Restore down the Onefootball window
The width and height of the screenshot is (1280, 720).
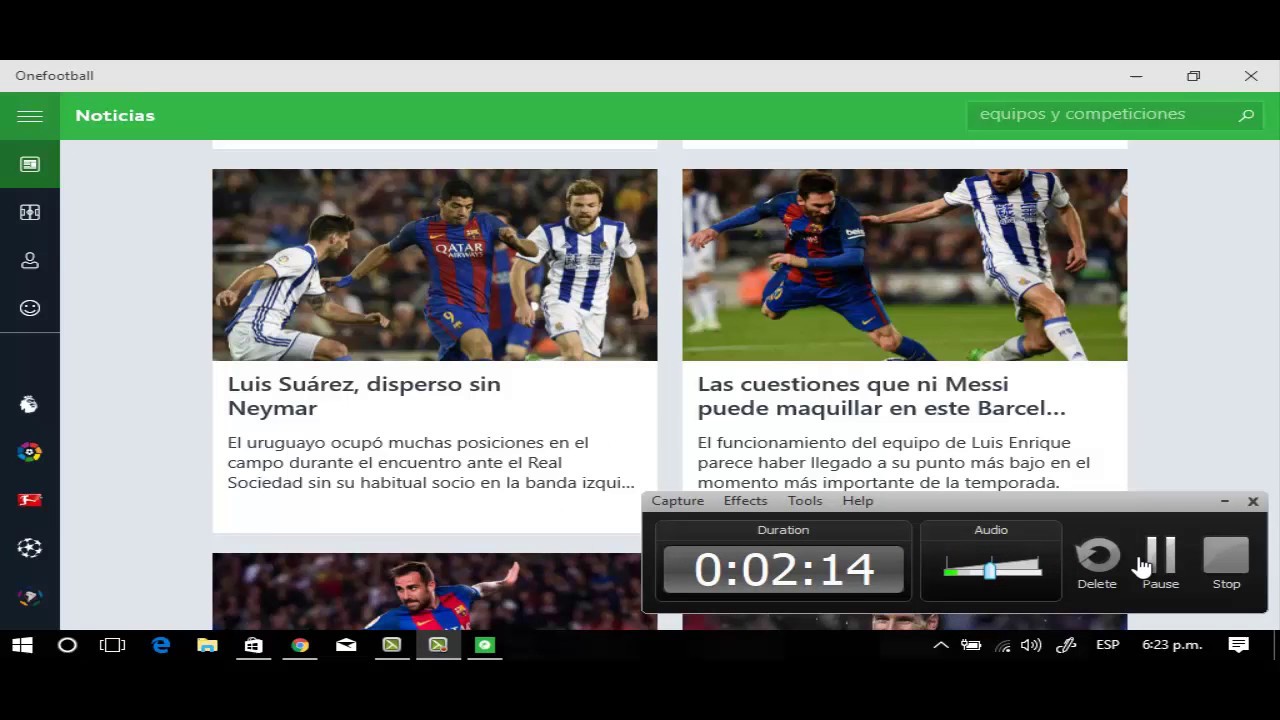(1194, 76)
